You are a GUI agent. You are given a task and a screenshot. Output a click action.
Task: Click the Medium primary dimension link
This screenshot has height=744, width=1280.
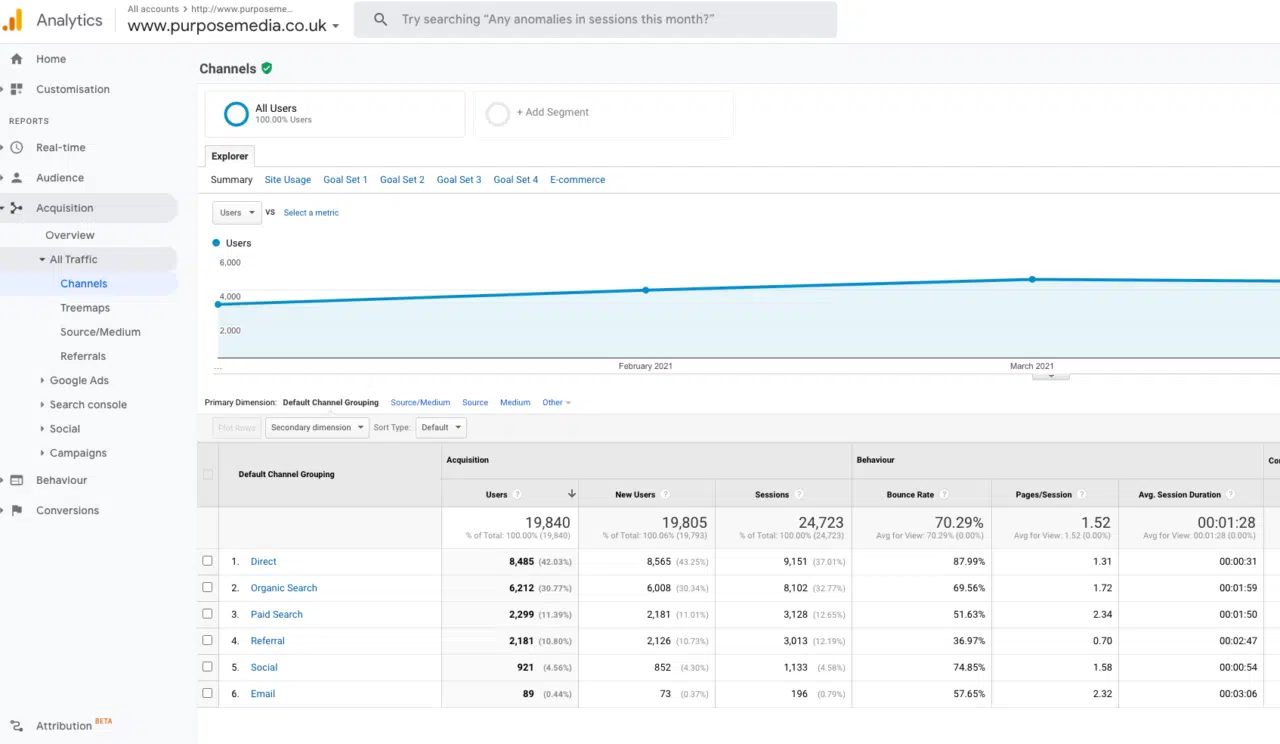515,402
